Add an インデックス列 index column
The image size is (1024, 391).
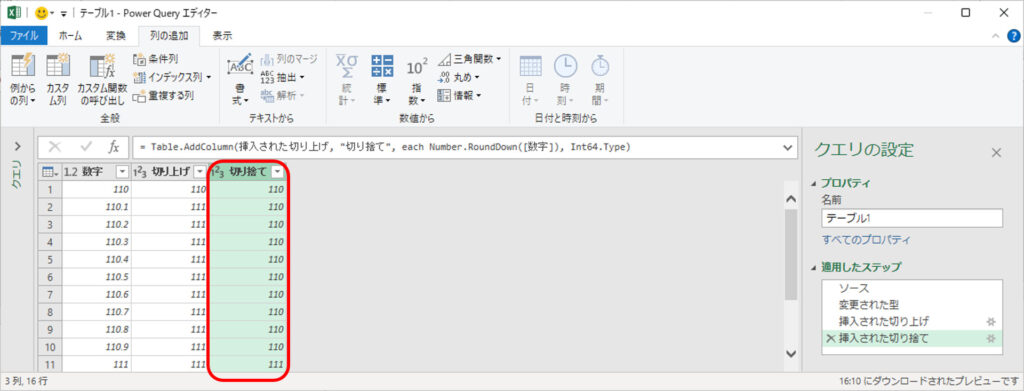coord(172,77)
